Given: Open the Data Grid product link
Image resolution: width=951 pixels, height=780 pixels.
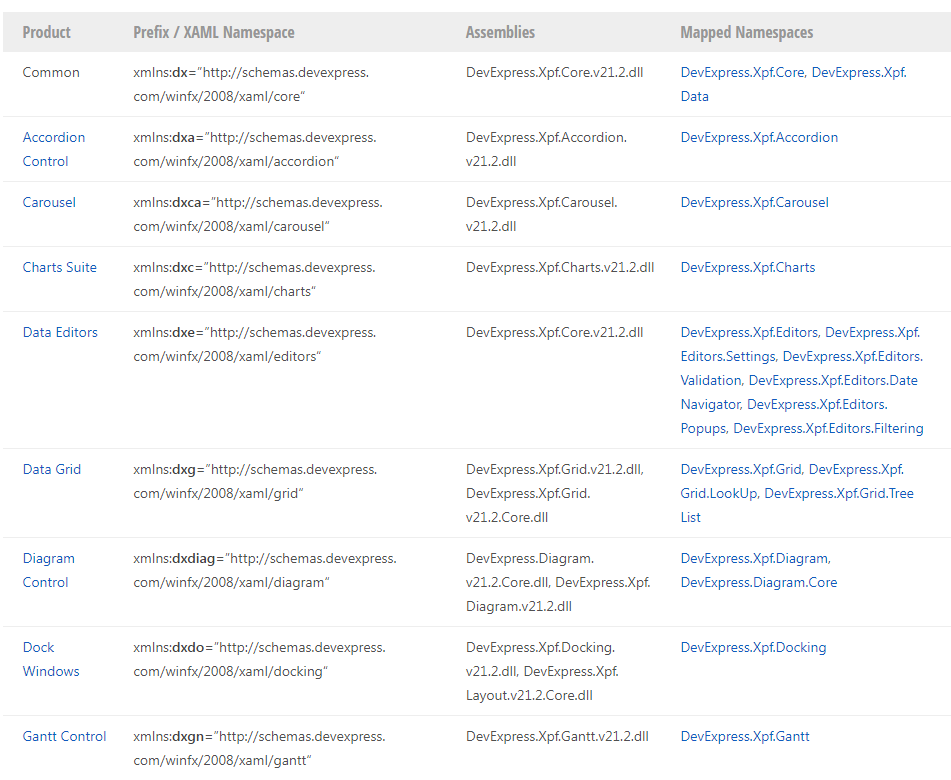Looking at the screenshot, I should [51, 470].
